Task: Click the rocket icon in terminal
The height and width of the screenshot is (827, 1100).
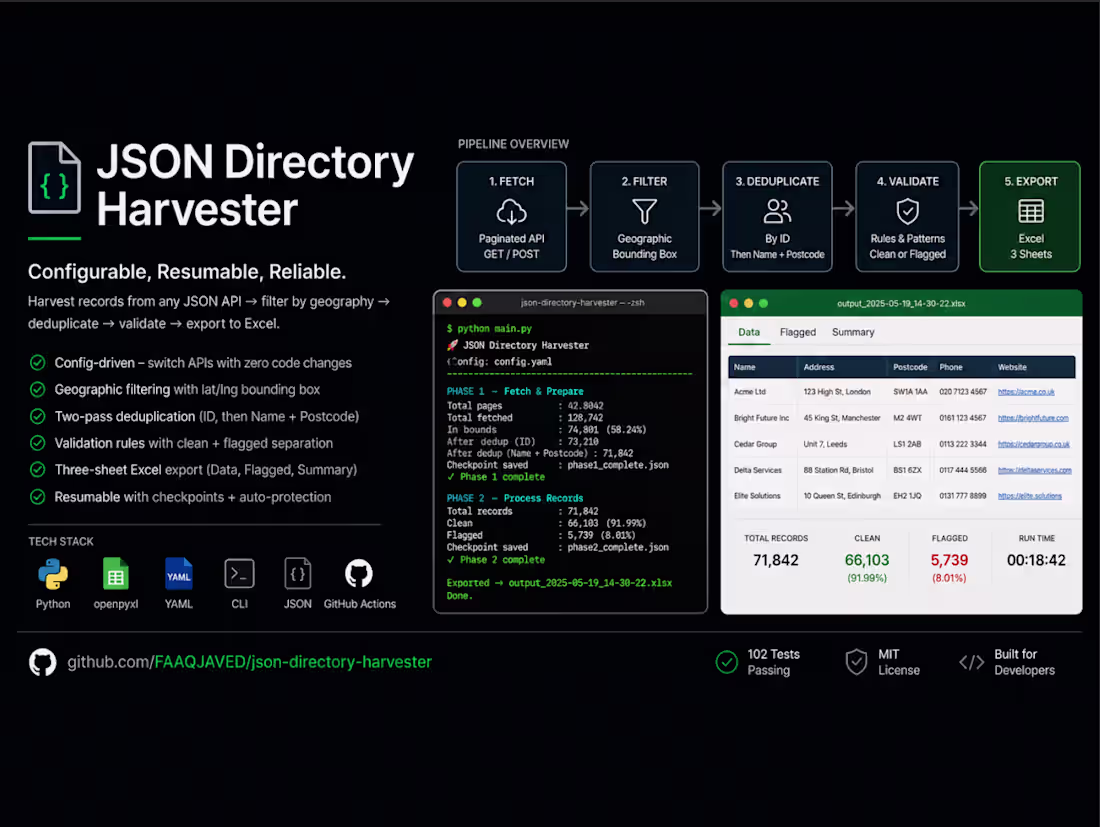Action: 452,345
